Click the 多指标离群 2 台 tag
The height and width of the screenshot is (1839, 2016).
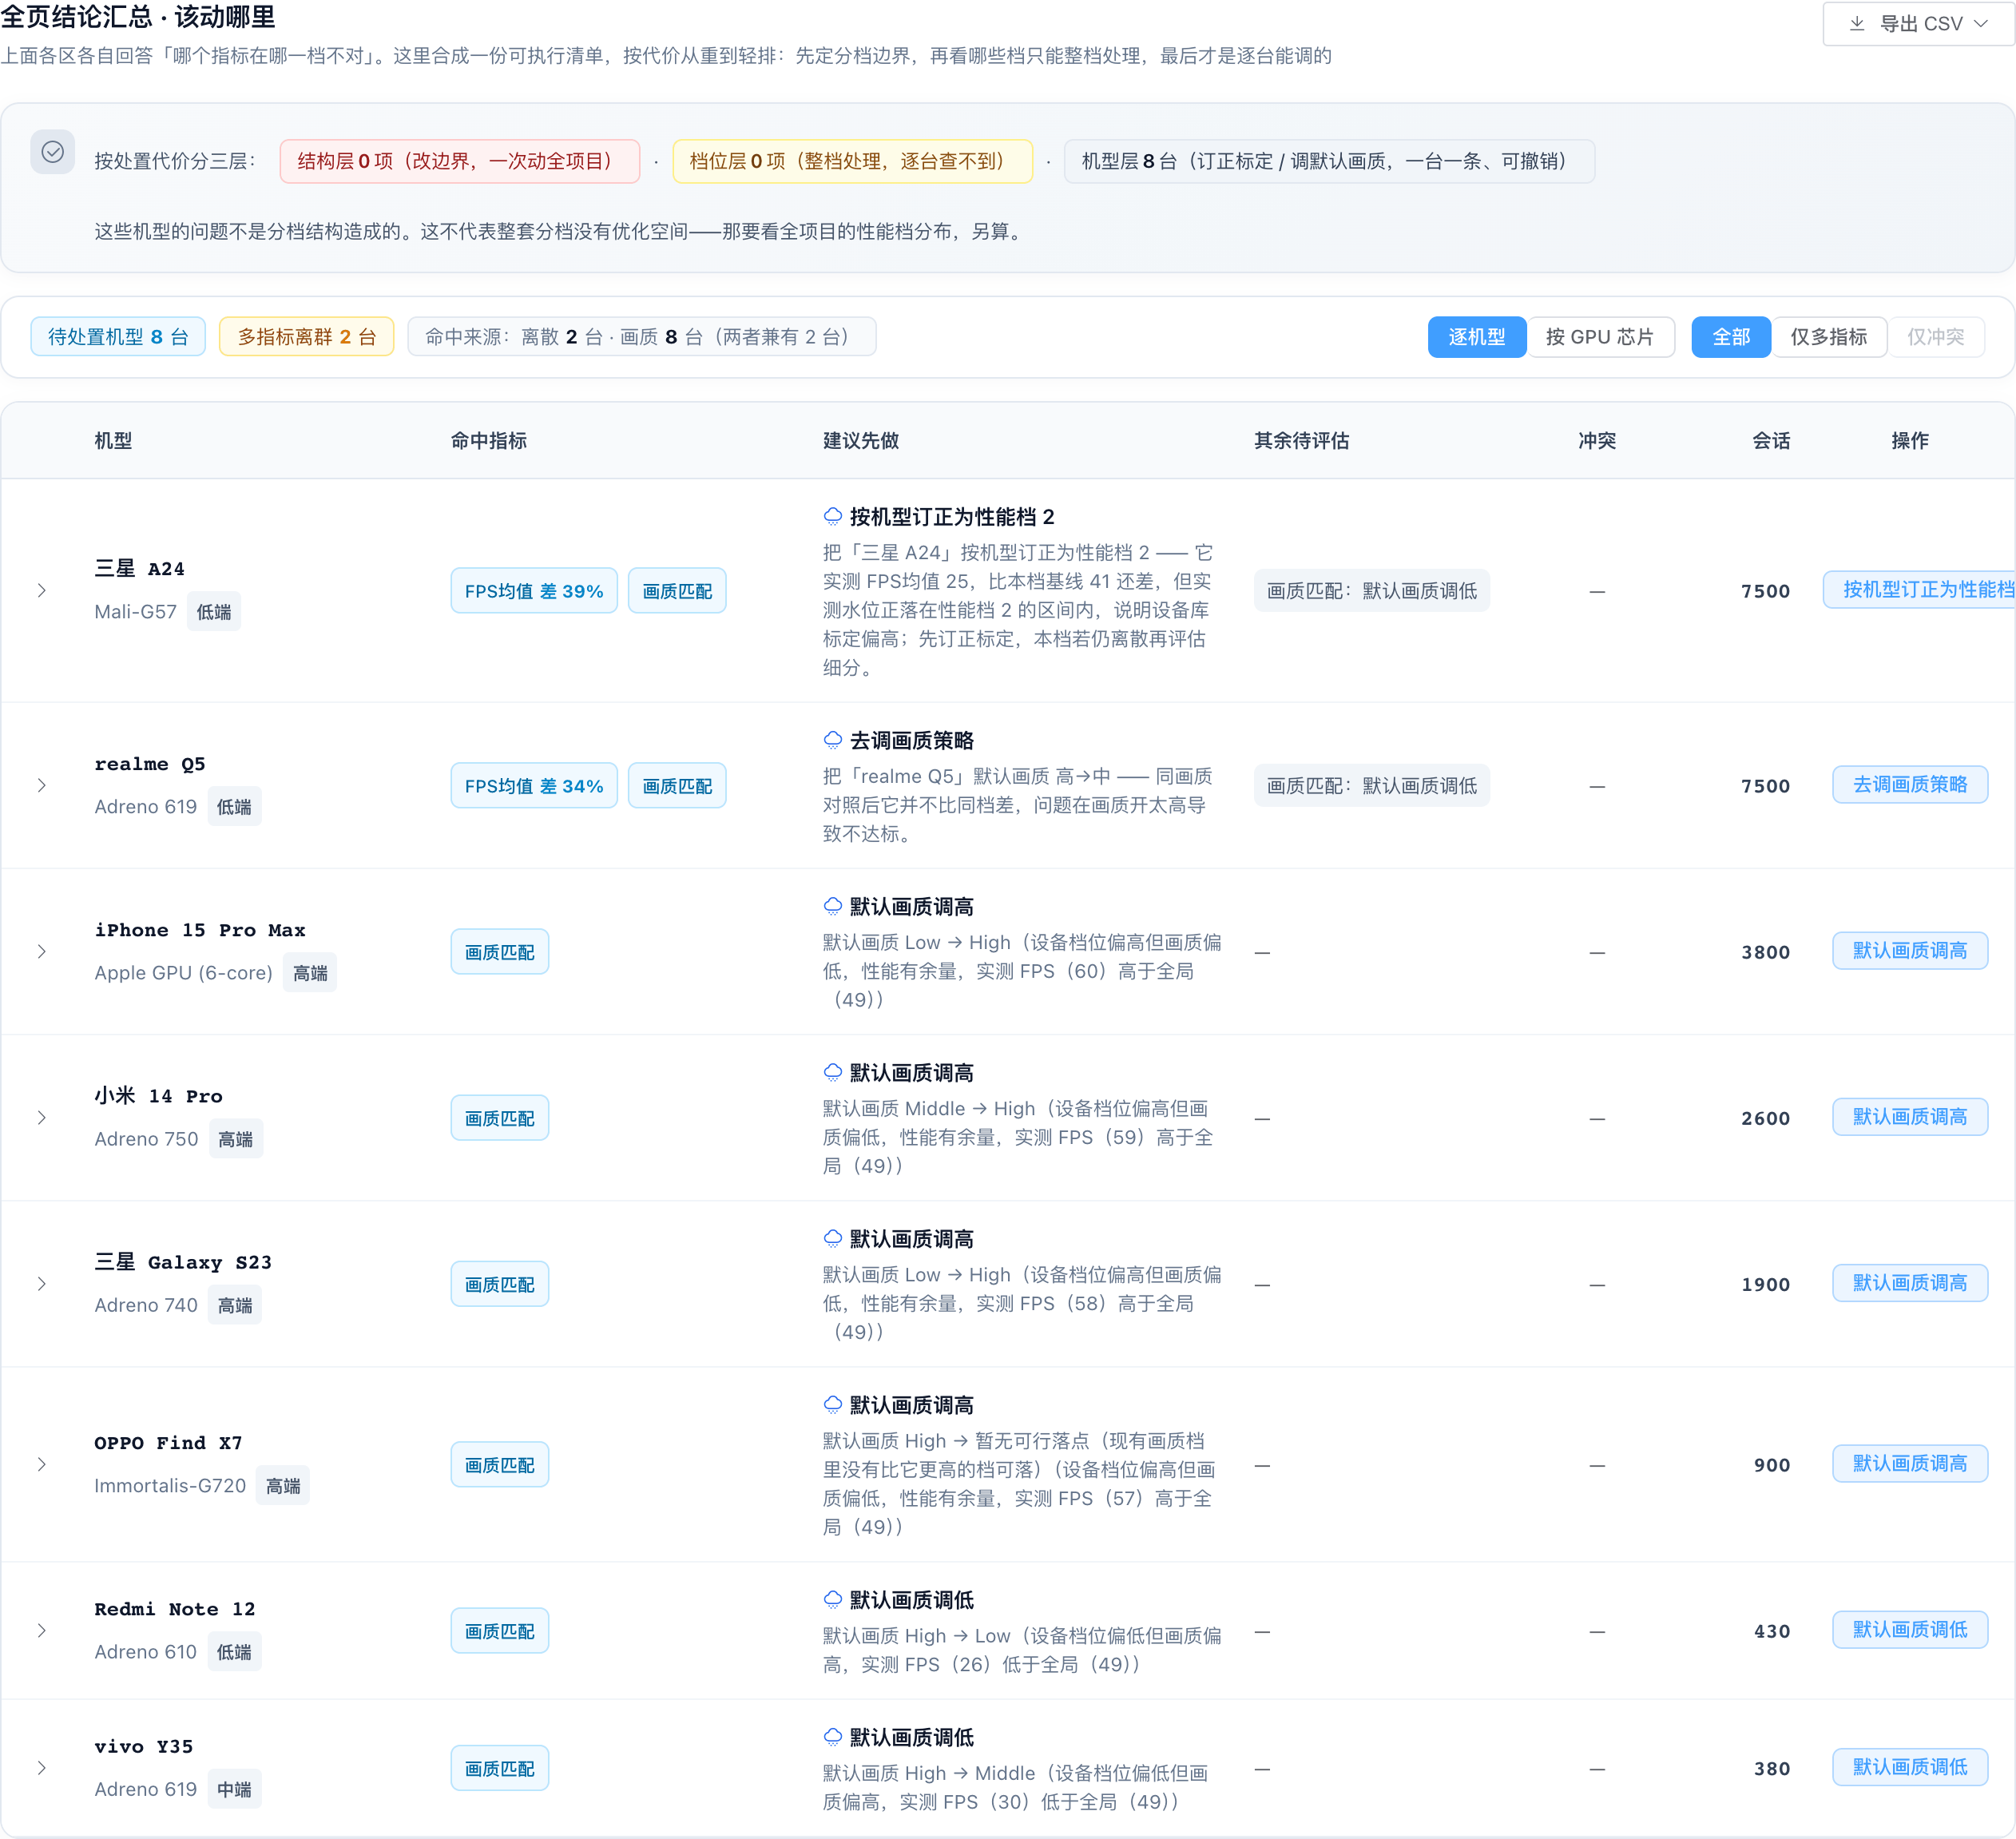coord(306,337)
